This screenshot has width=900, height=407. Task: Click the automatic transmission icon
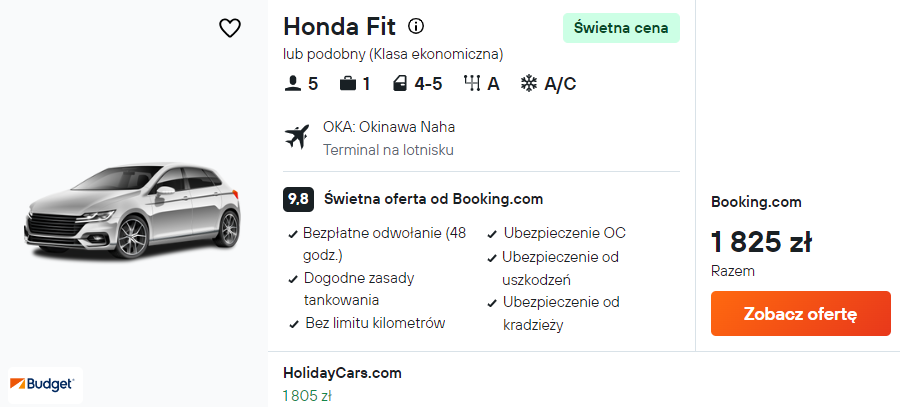(x=472, y=84)
